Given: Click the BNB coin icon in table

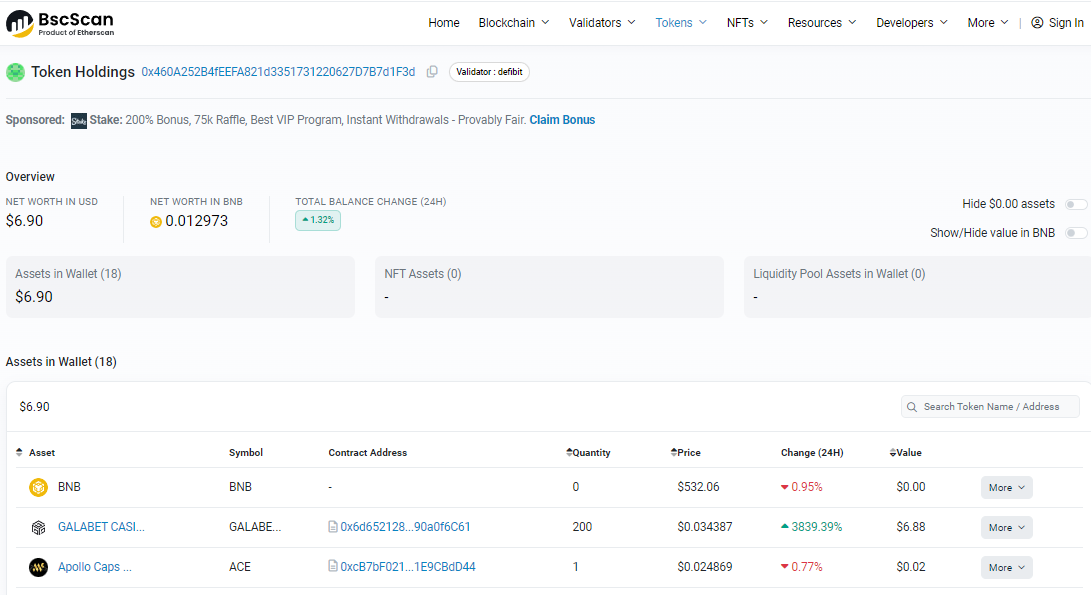Looking at the screenshot, I should pos(39,487).
